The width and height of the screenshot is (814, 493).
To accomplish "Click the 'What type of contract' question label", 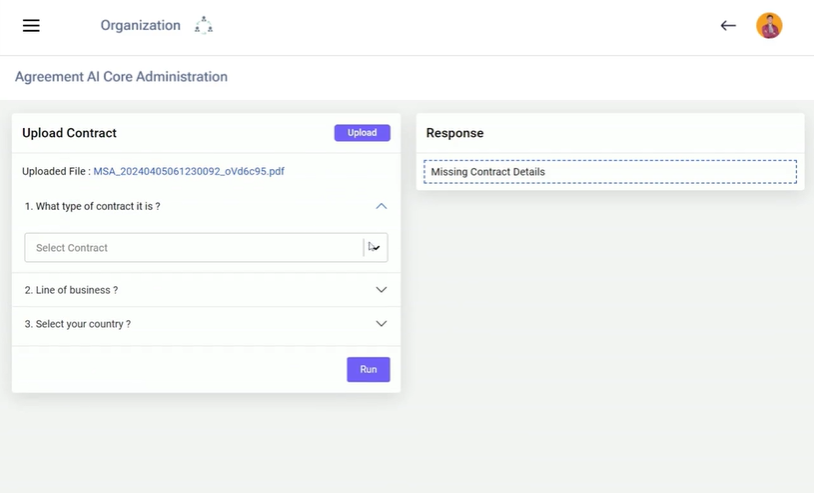I will coord(92,206).
